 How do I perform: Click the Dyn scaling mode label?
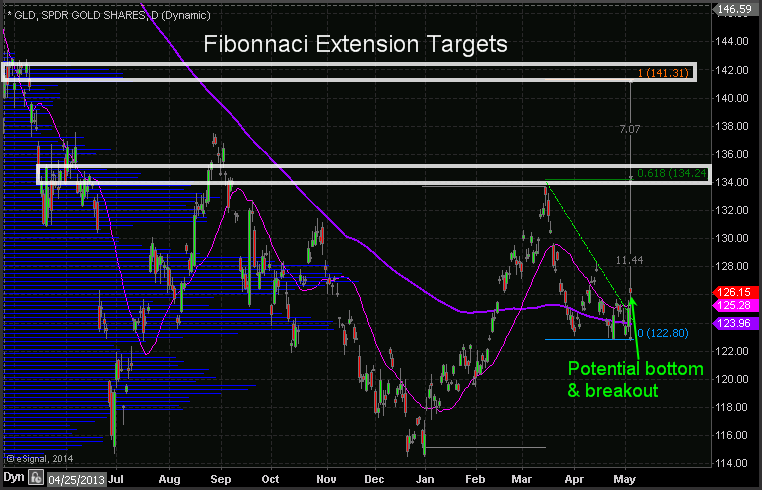point(14,477)
